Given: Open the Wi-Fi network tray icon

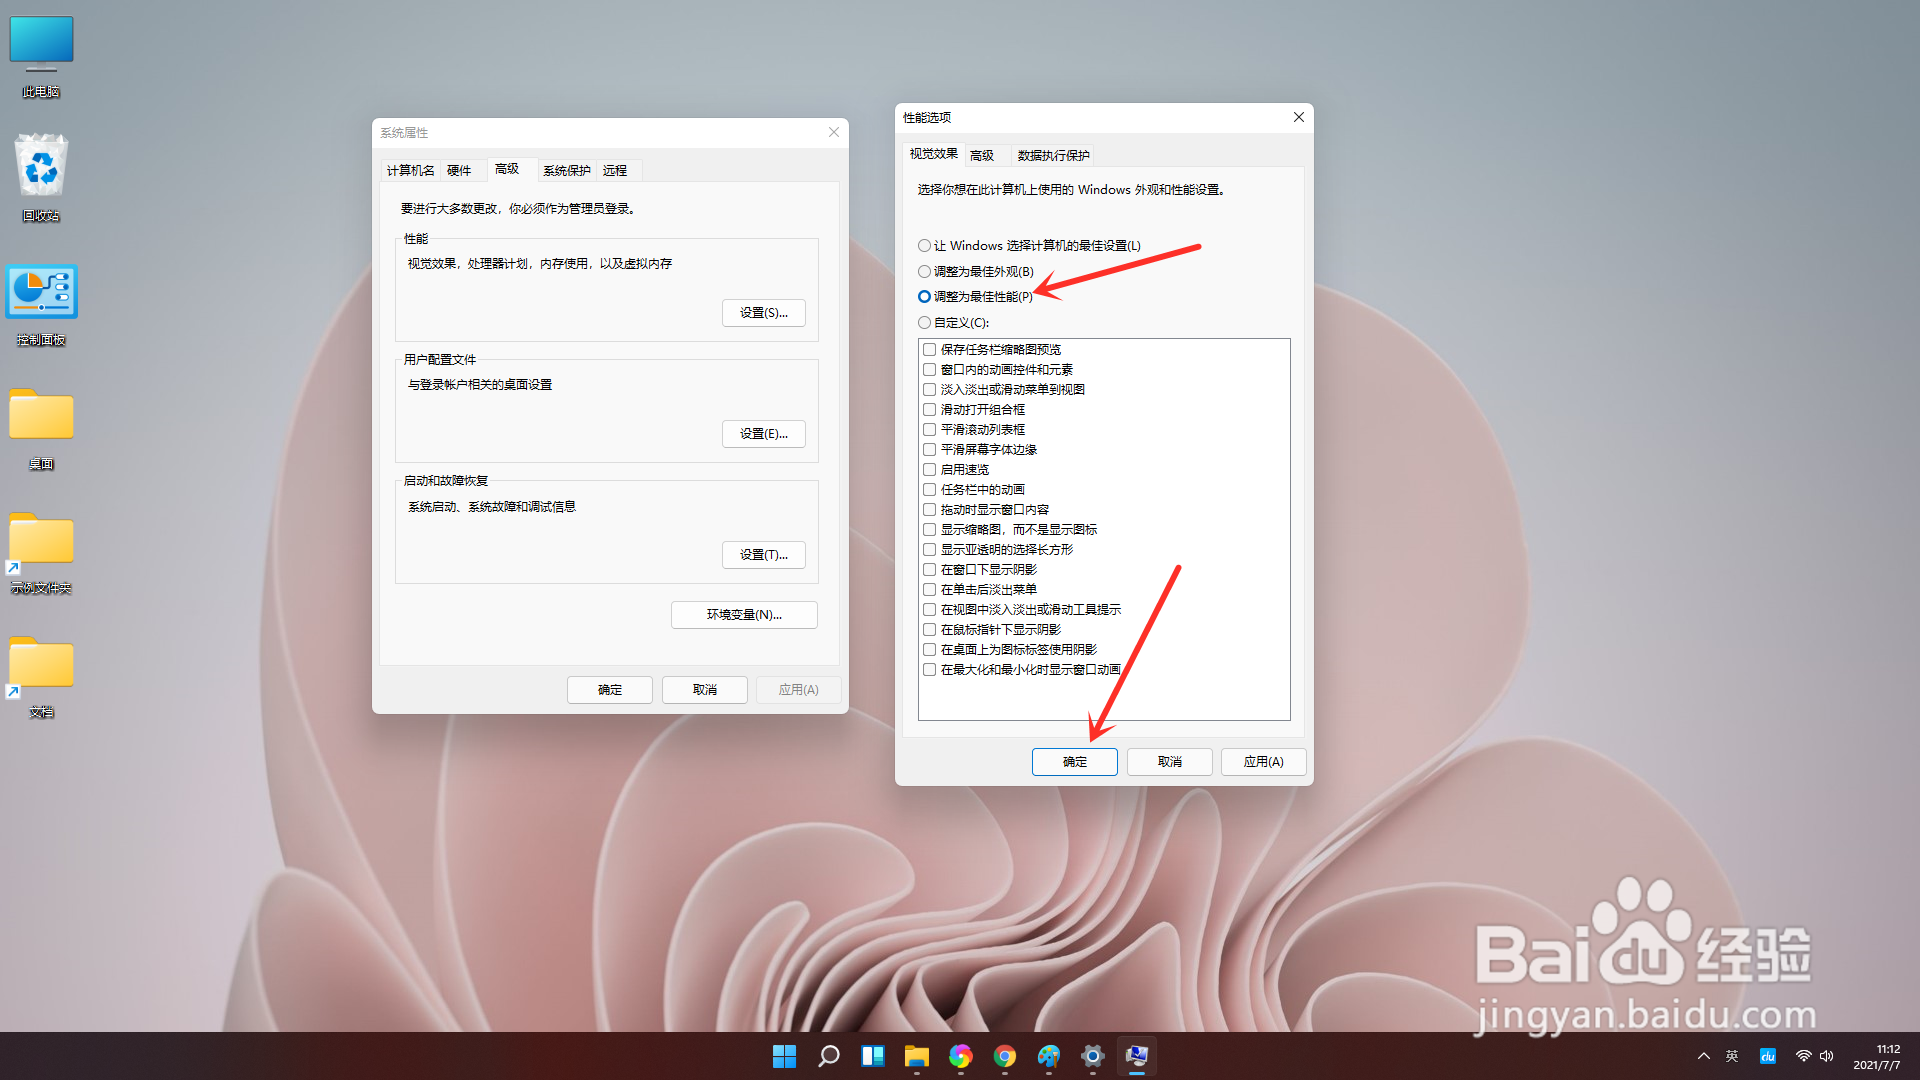Looking at the screenshot, I should pos(1804,1056).
